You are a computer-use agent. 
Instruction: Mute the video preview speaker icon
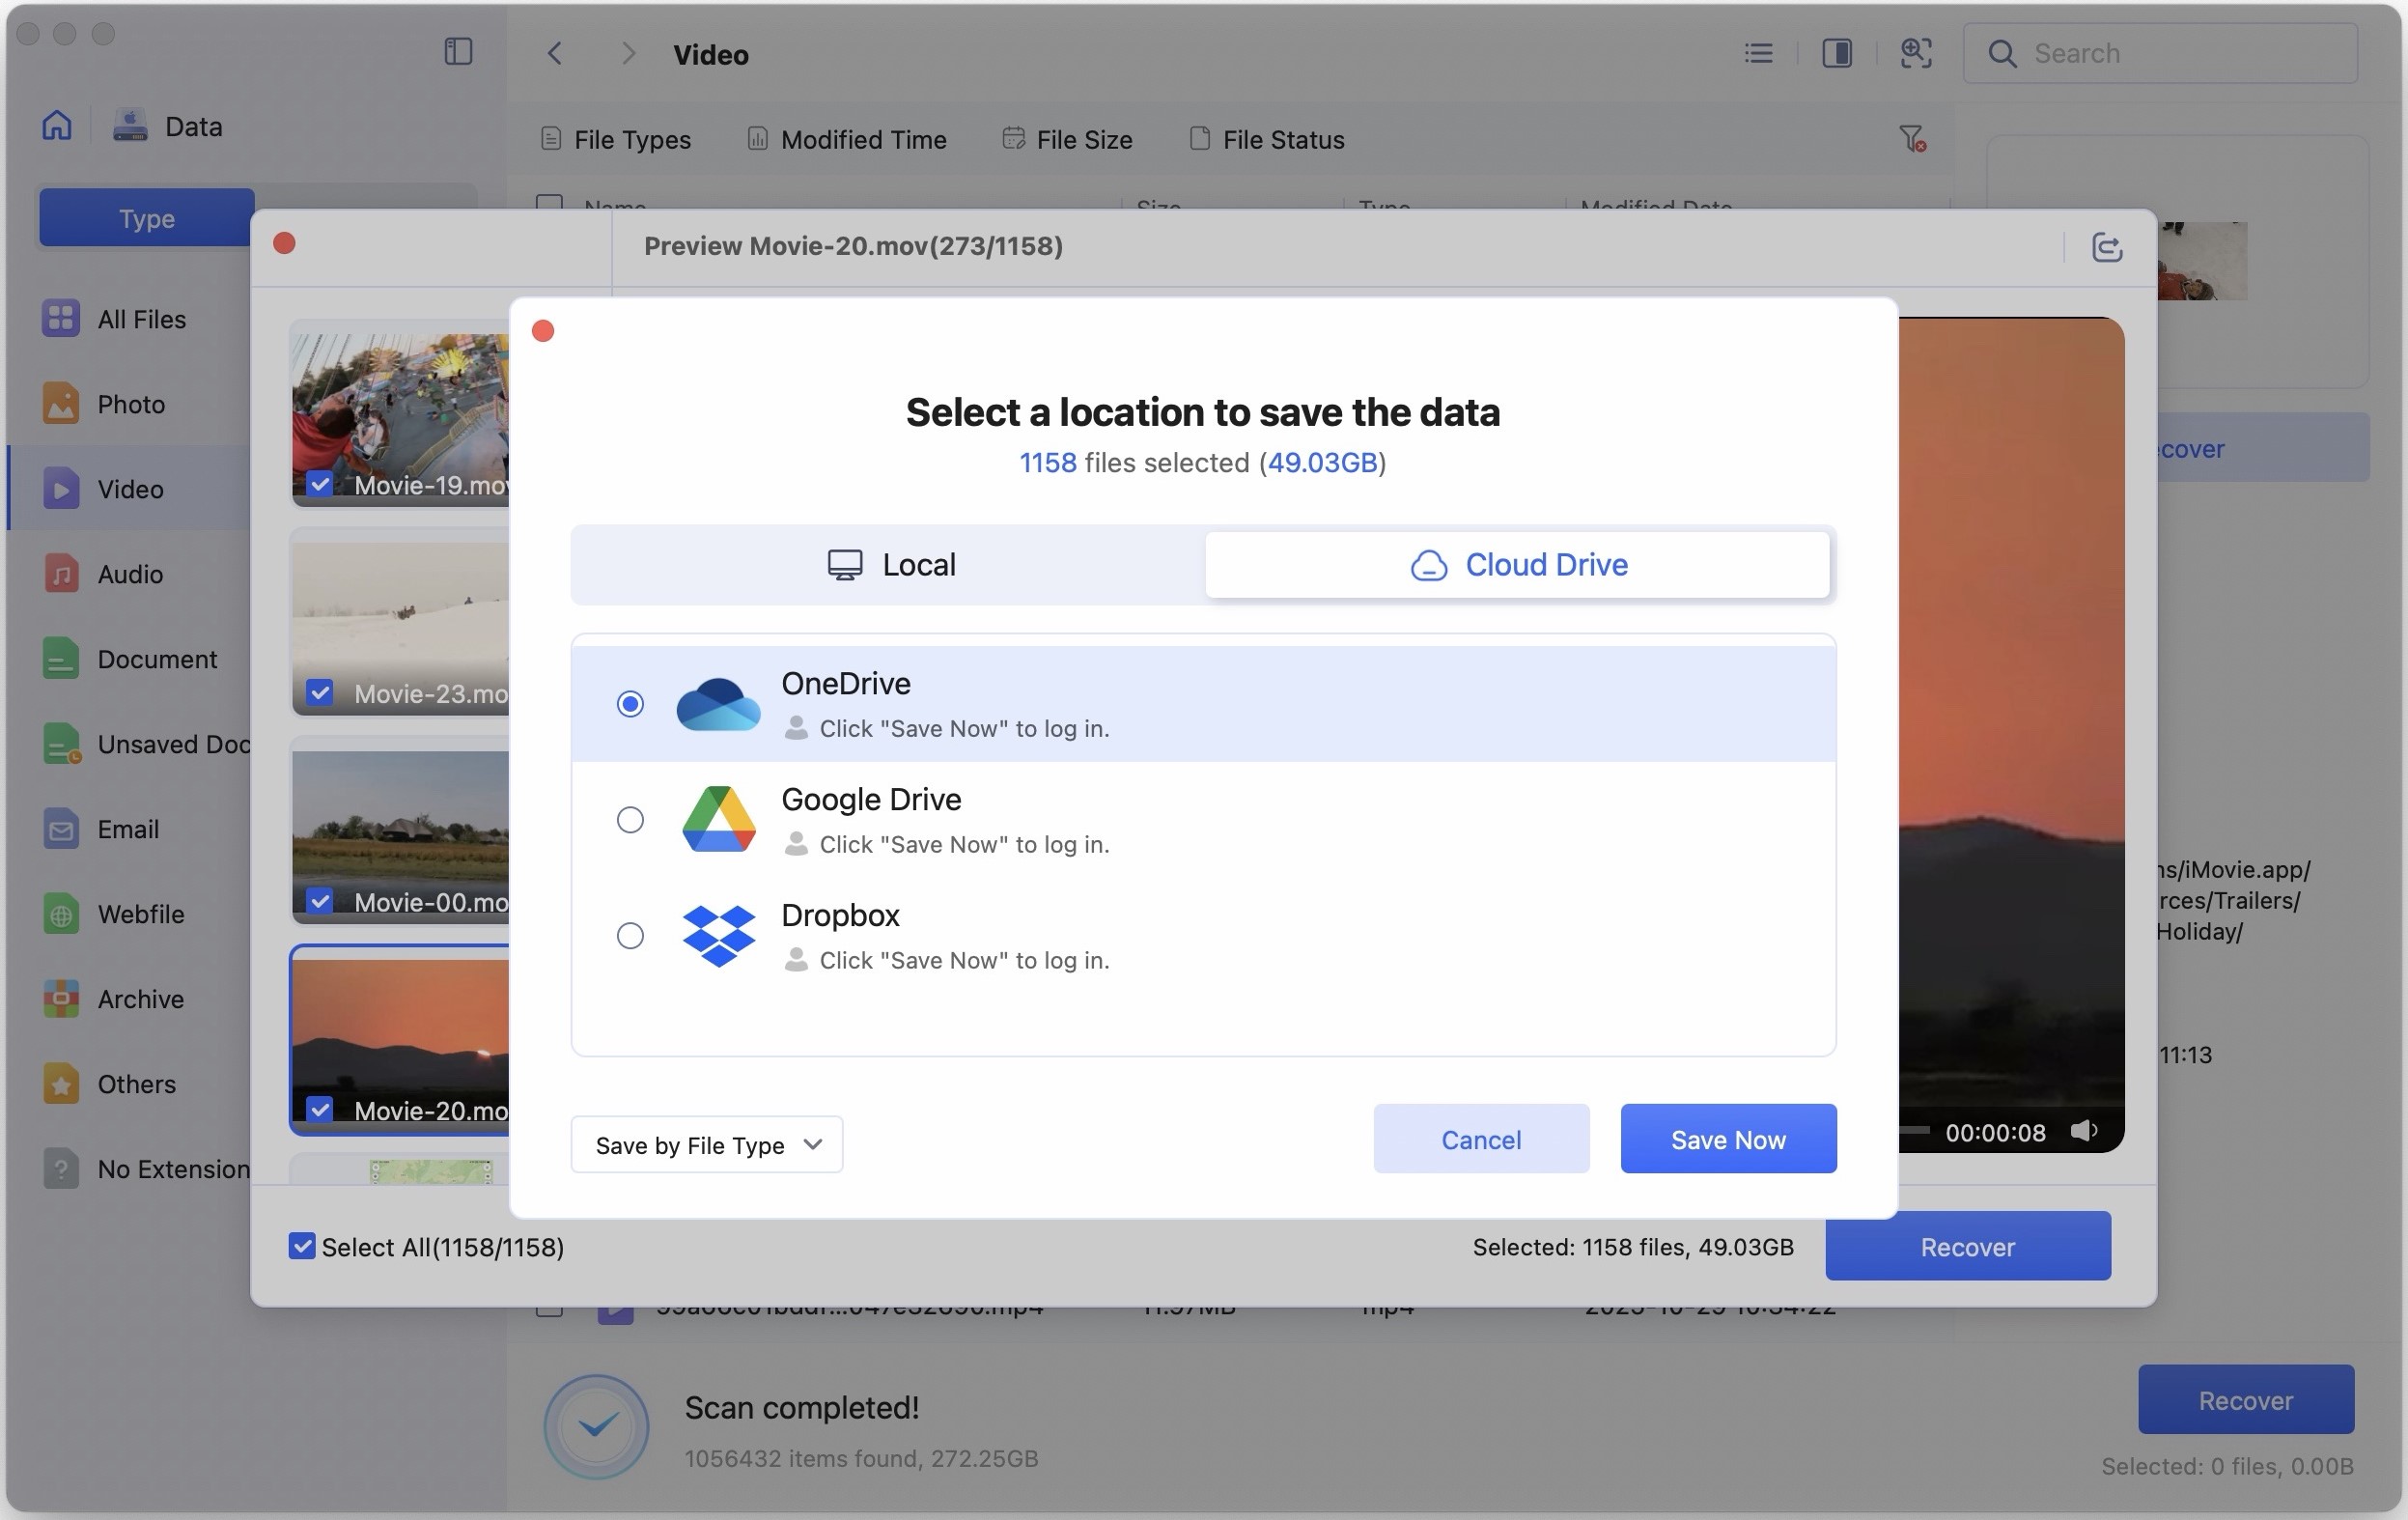(2083, 1131)
